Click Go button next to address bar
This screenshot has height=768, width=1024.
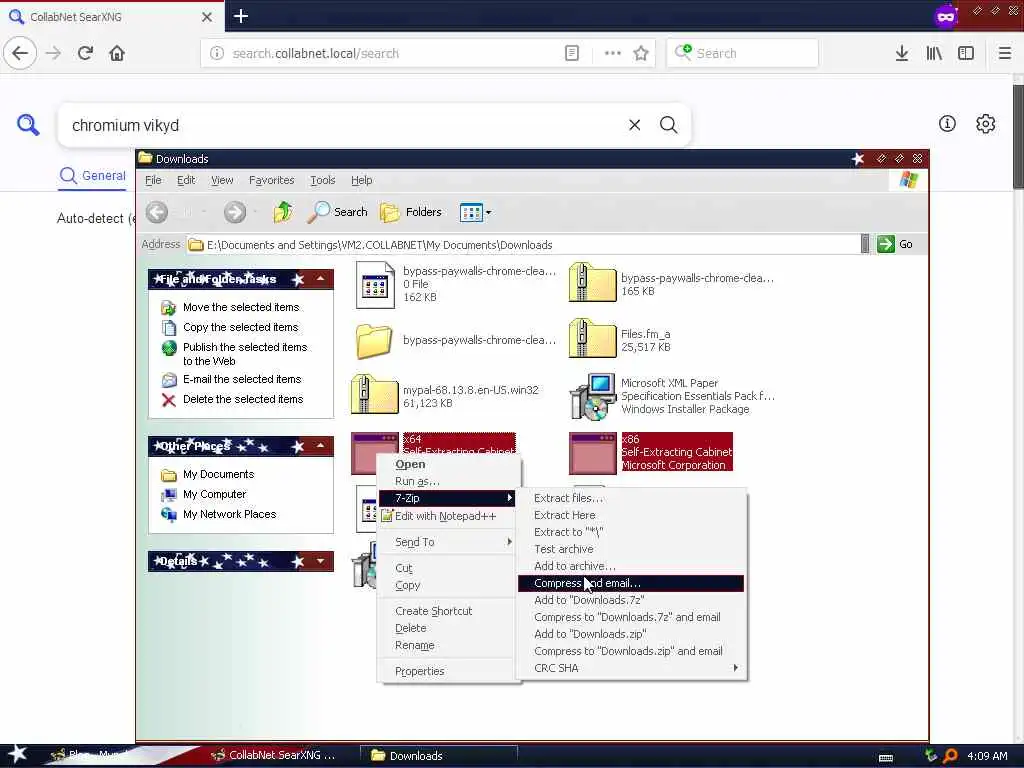pyautogui.click(x=895, y=244)
